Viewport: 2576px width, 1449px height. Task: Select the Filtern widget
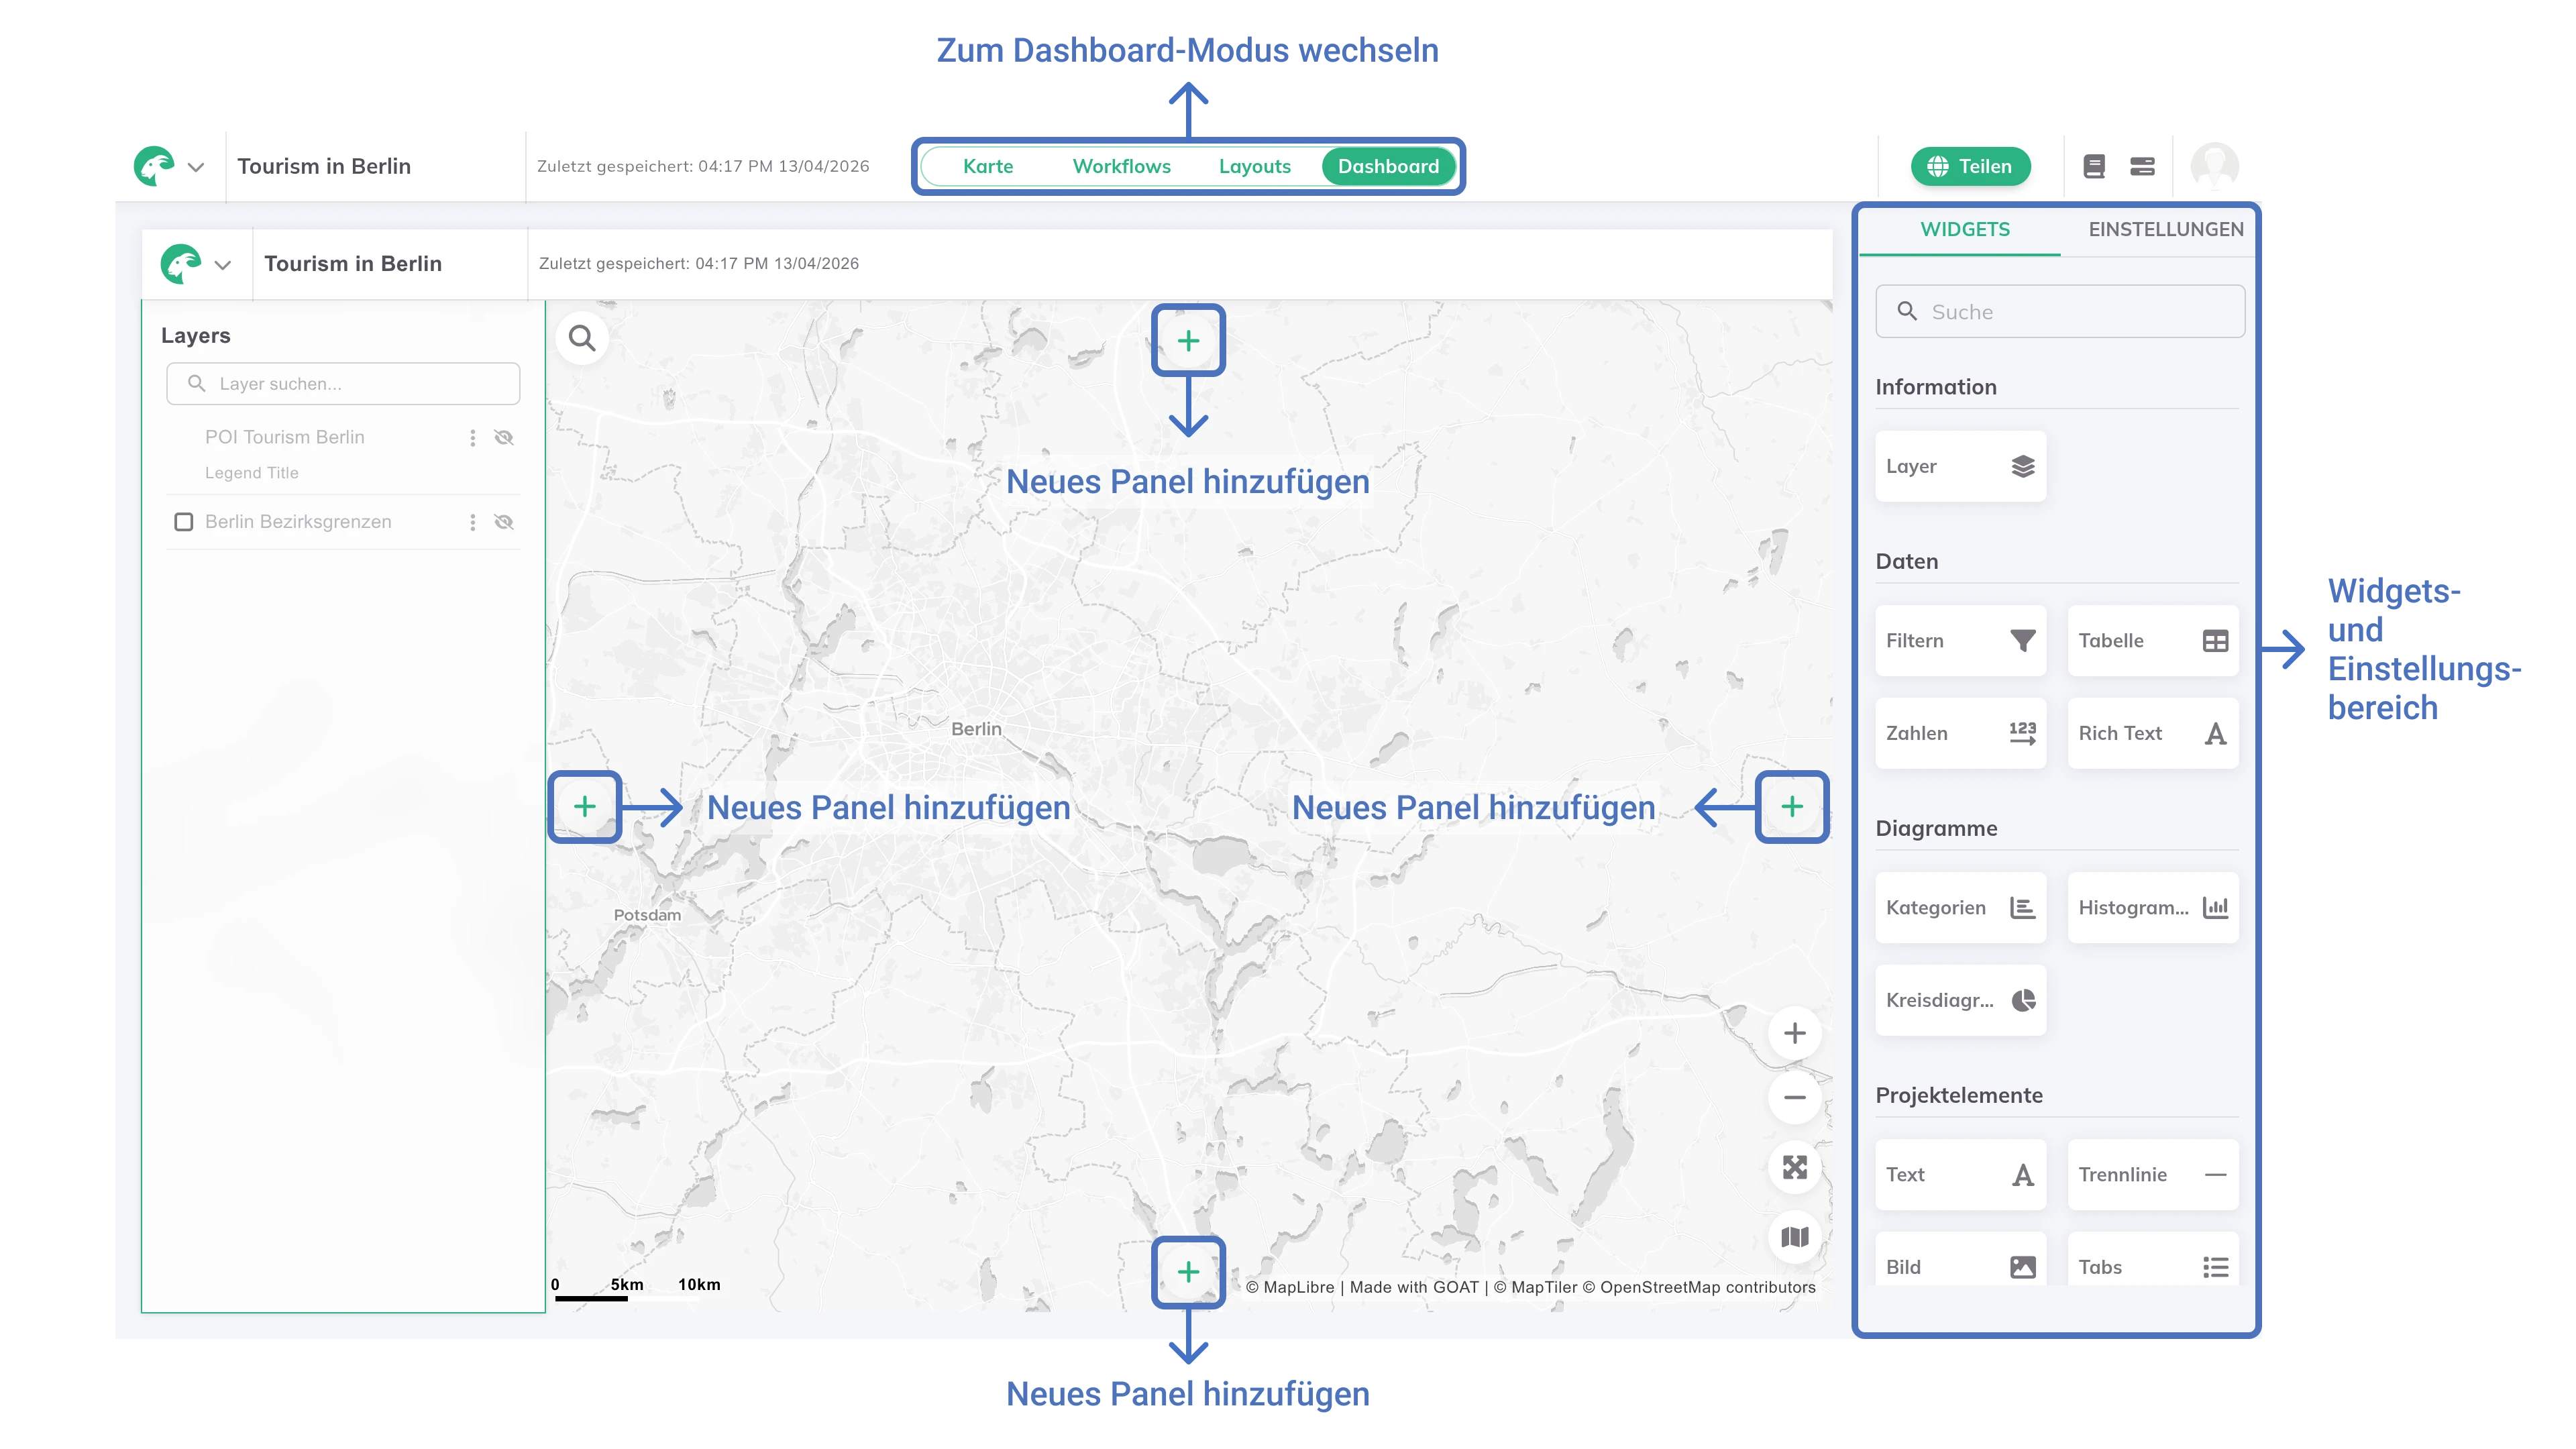(1960, 641)
